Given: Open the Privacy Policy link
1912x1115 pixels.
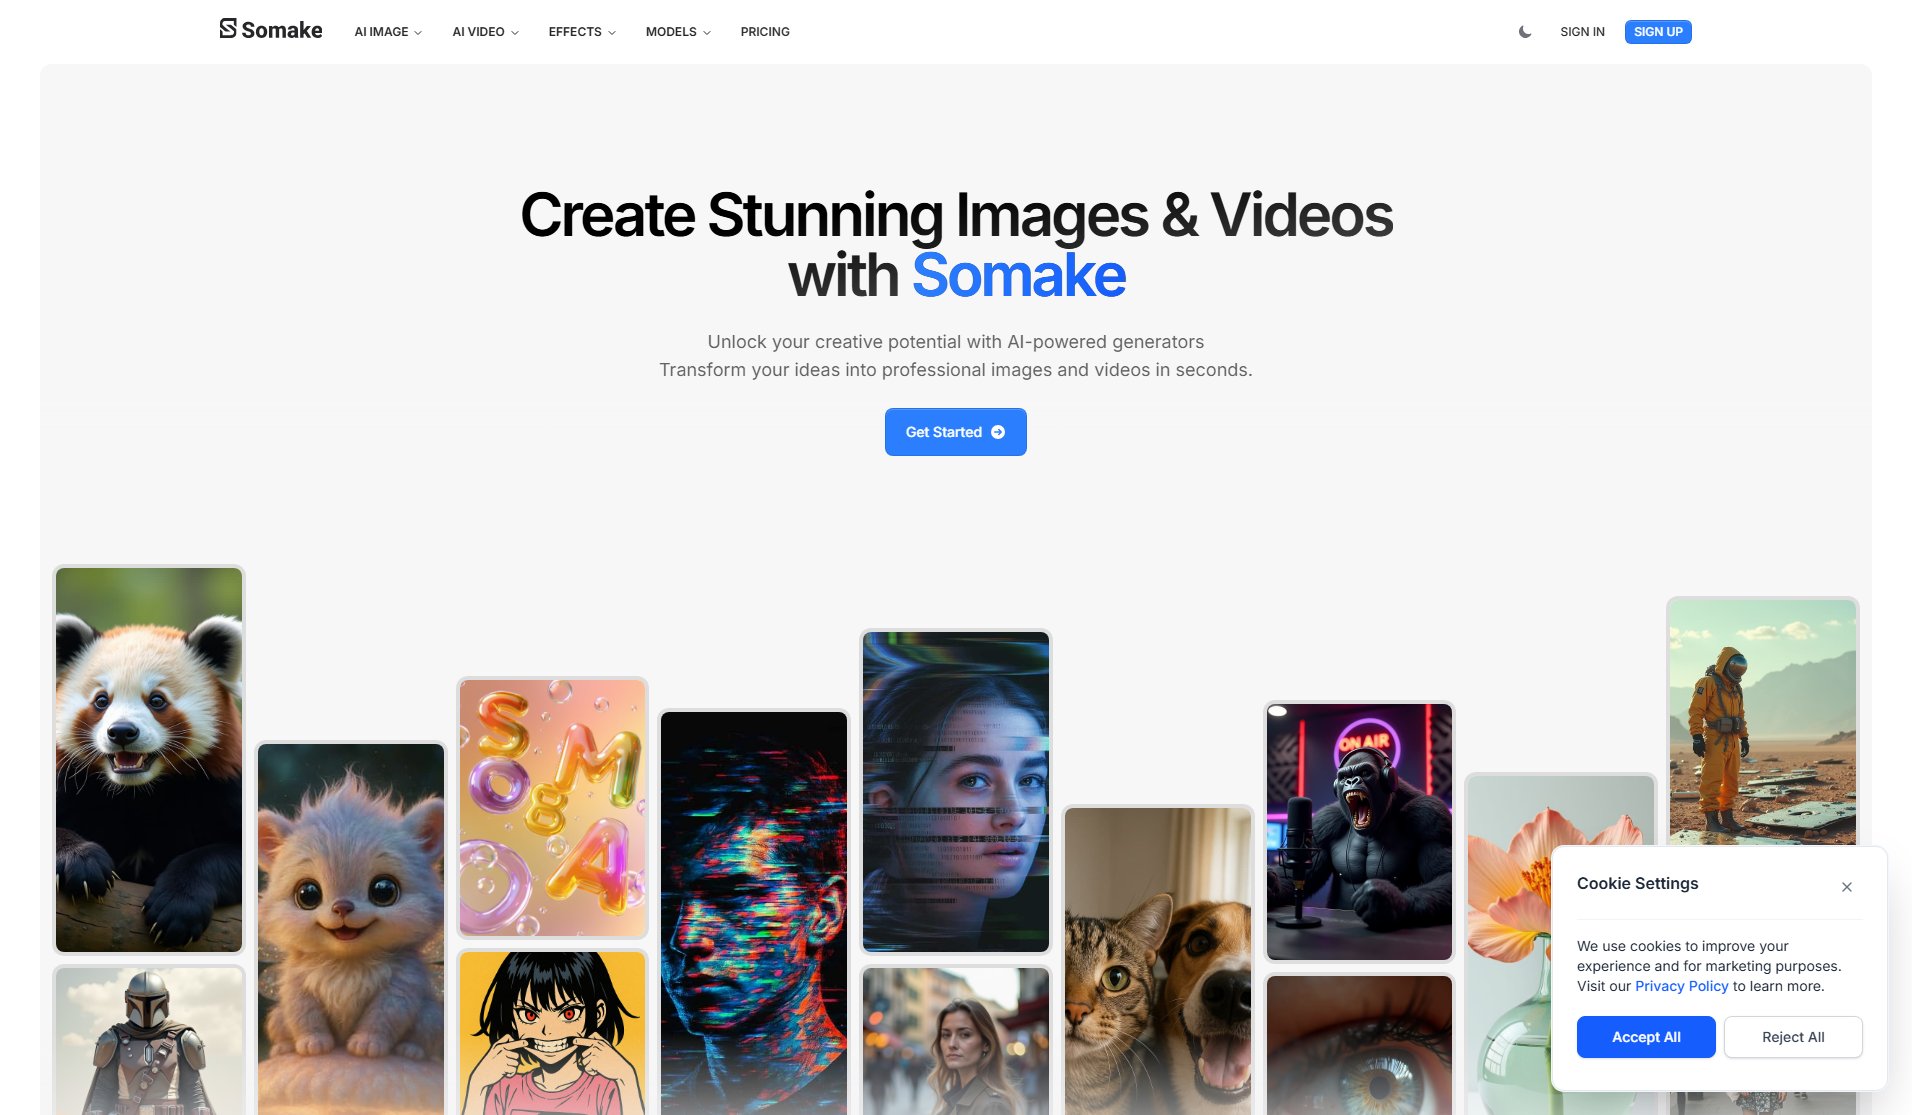Looking at the screenshot, I should point(1681,986).
